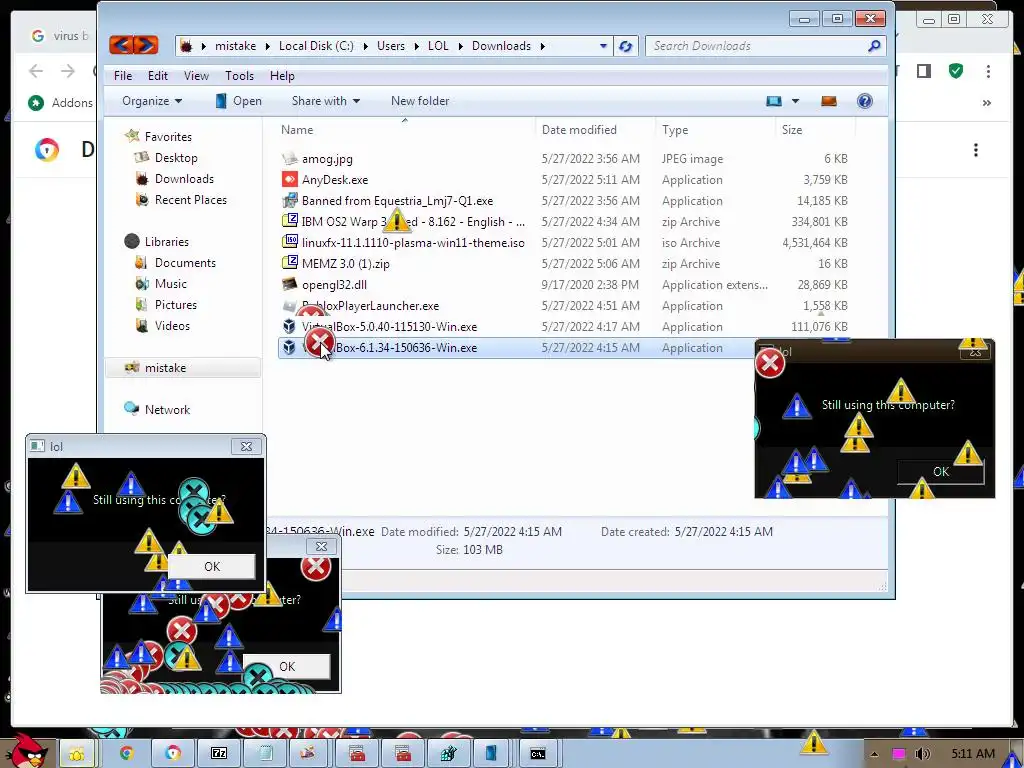Select IBM OS2 Warp zip archive icon
Screen dimensions: 1024x768
coord(289,221)
